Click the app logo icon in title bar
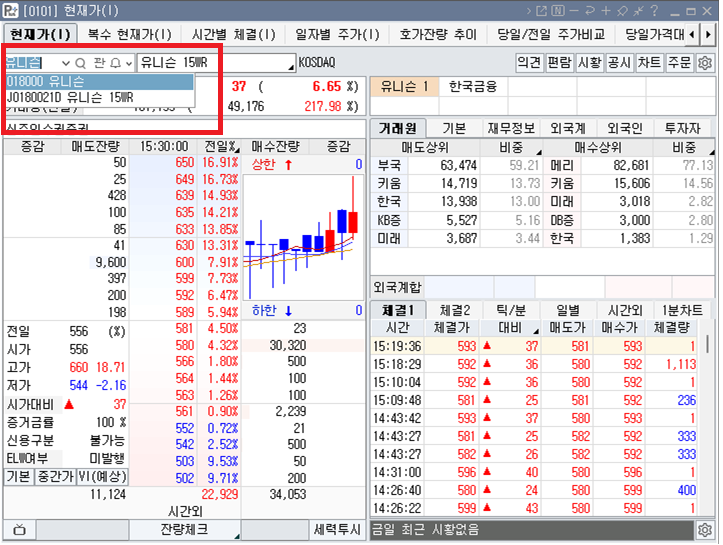This screenshot has height=545, width=723. click(10, 10)
